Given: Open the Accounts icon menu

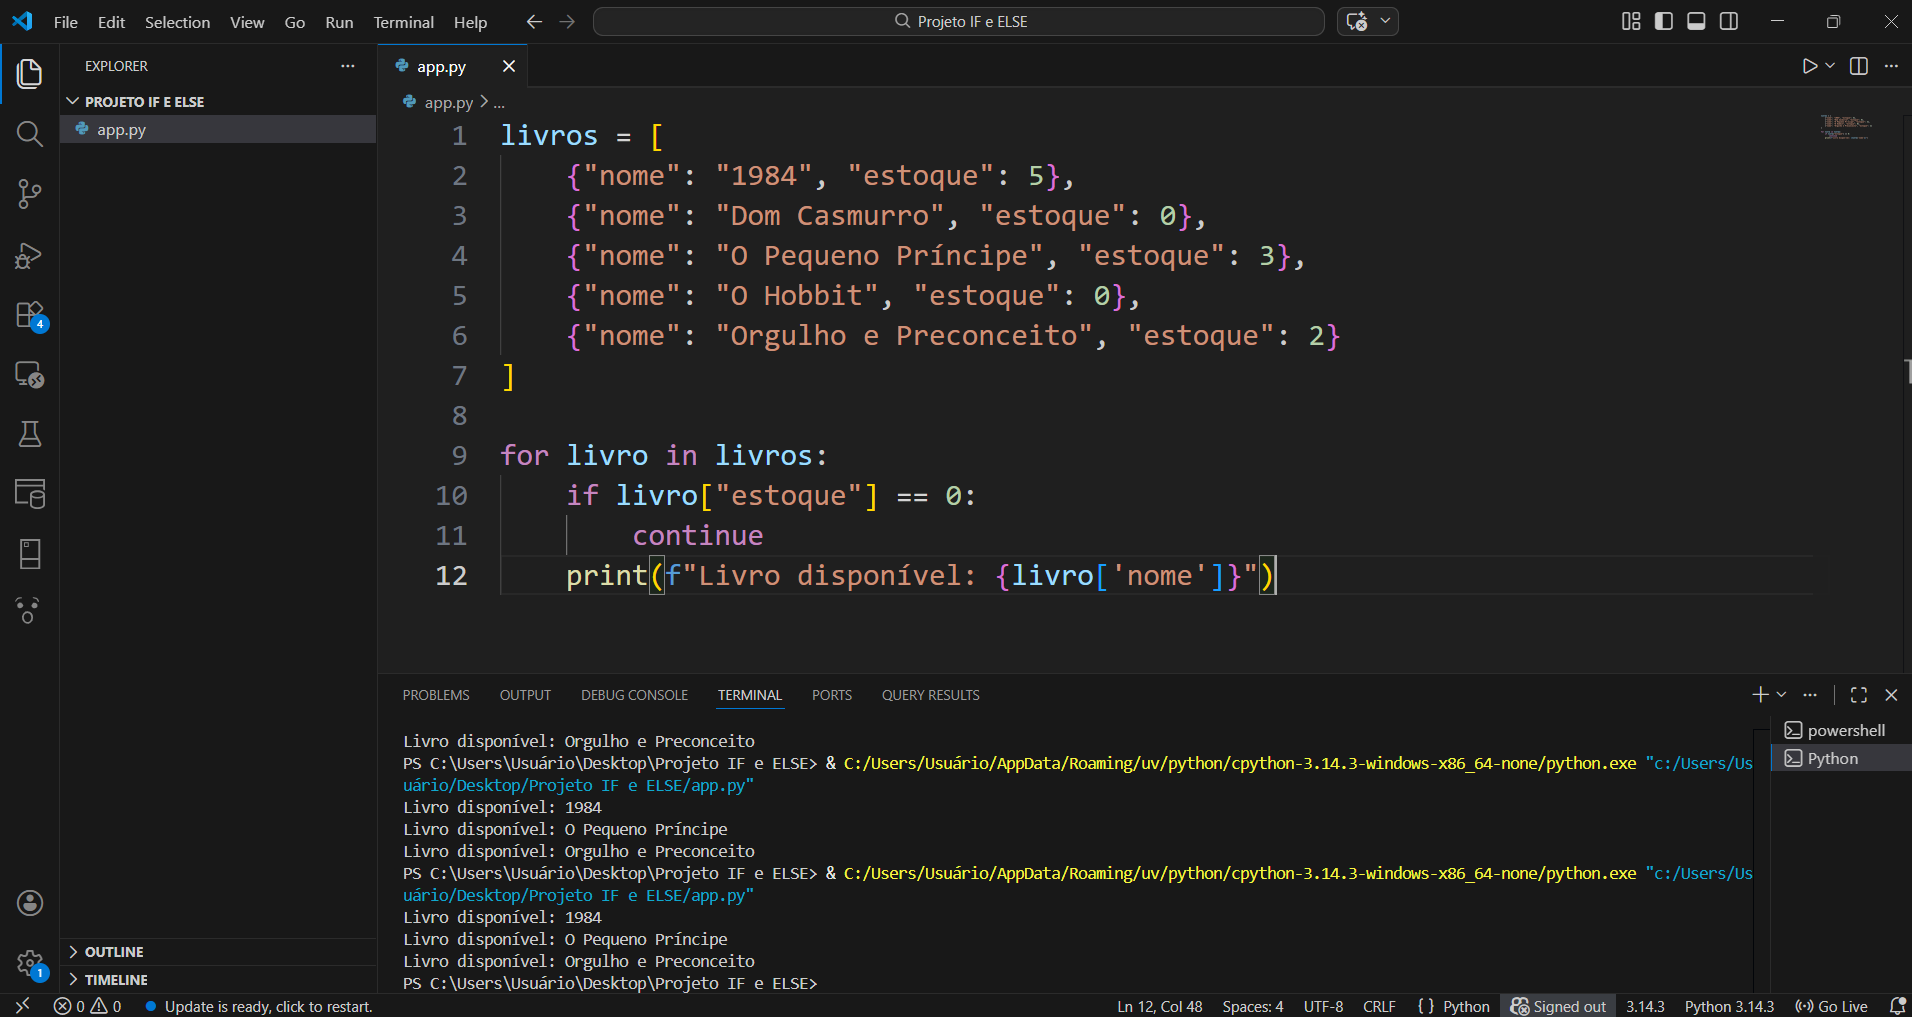Looking at the screenshot, I should pyautogui.click(x=30, y=903).
